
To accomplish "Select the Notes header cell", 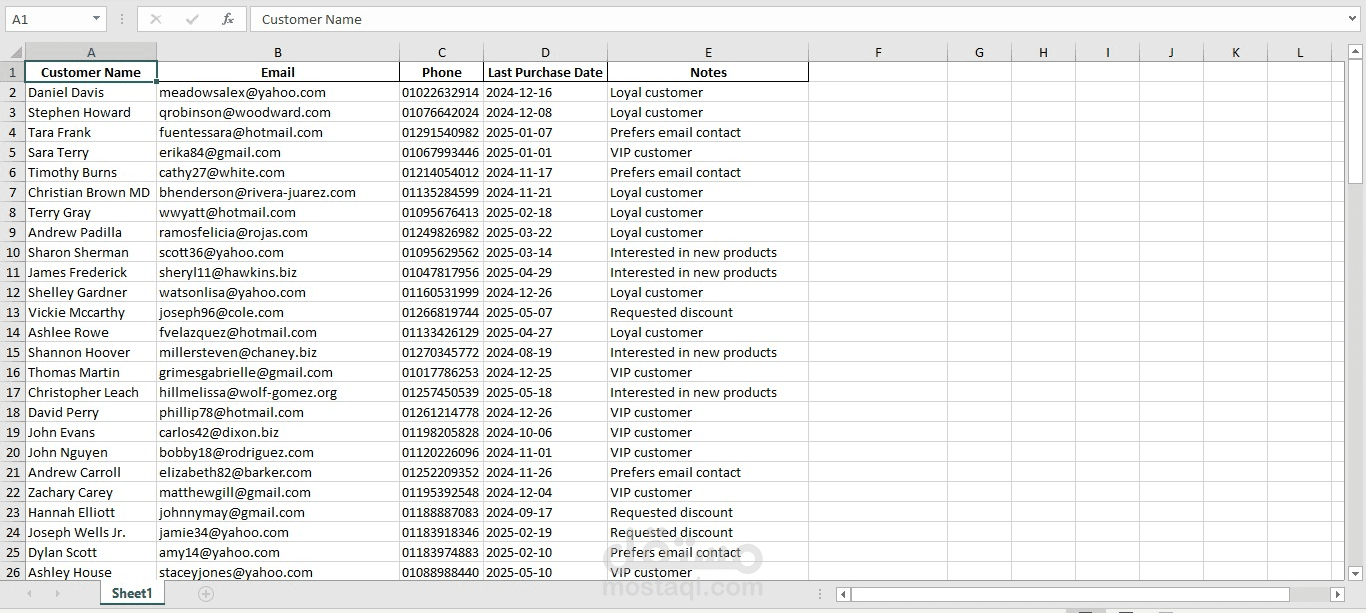I will coord(708,73).
